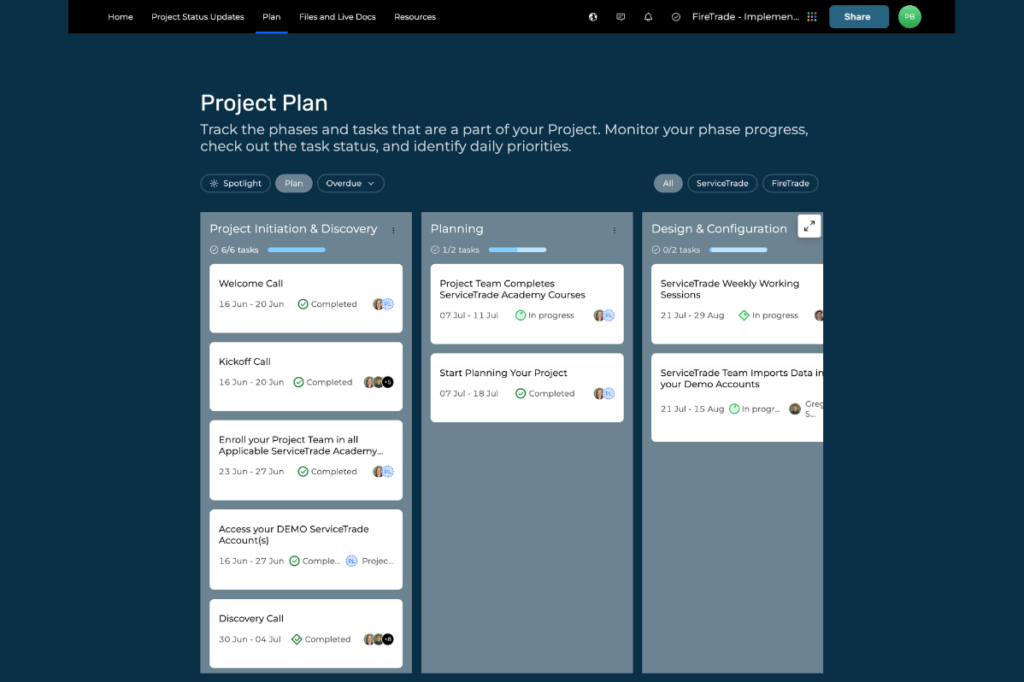Click the check-circle icon near the project name
The width and height of the screenshot is (1024, 682).
pyautogui.click(x=675, y=16)
